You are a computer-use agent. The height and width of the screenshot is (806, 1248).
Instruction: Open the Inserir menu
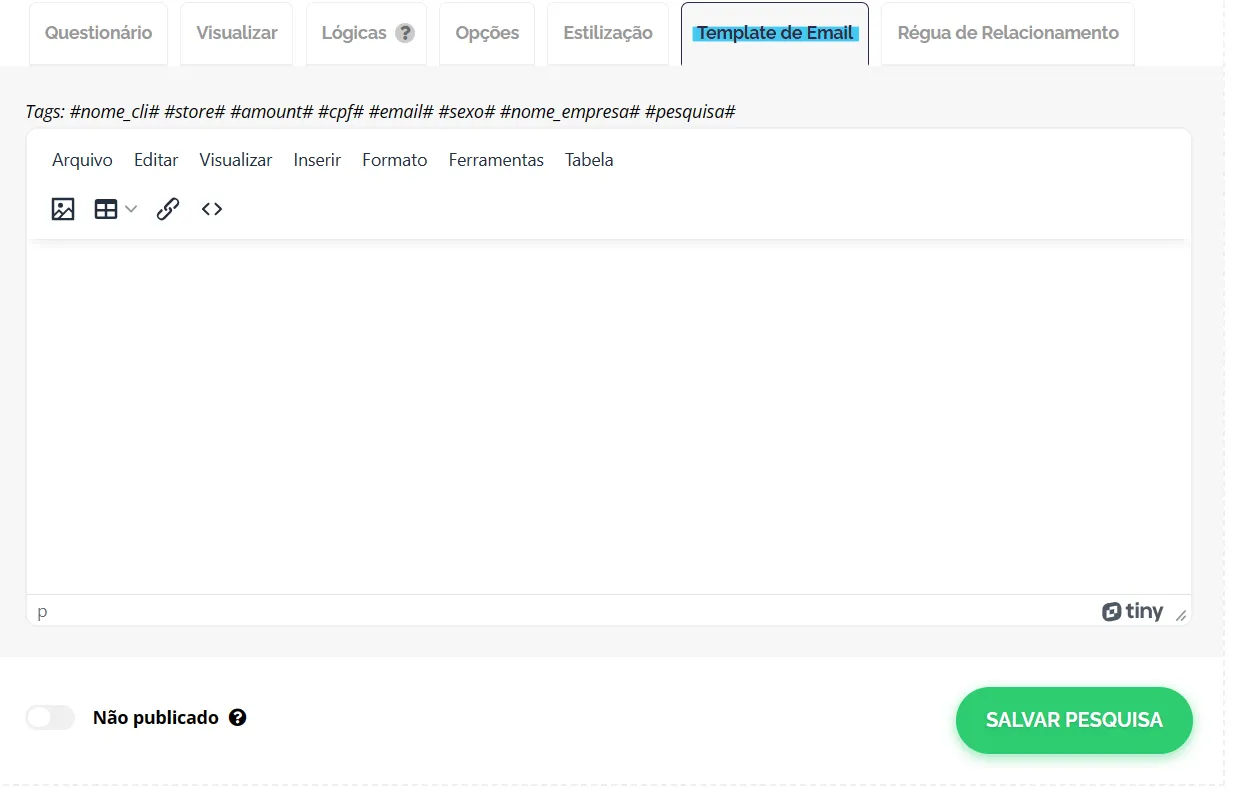pos(317,160)
